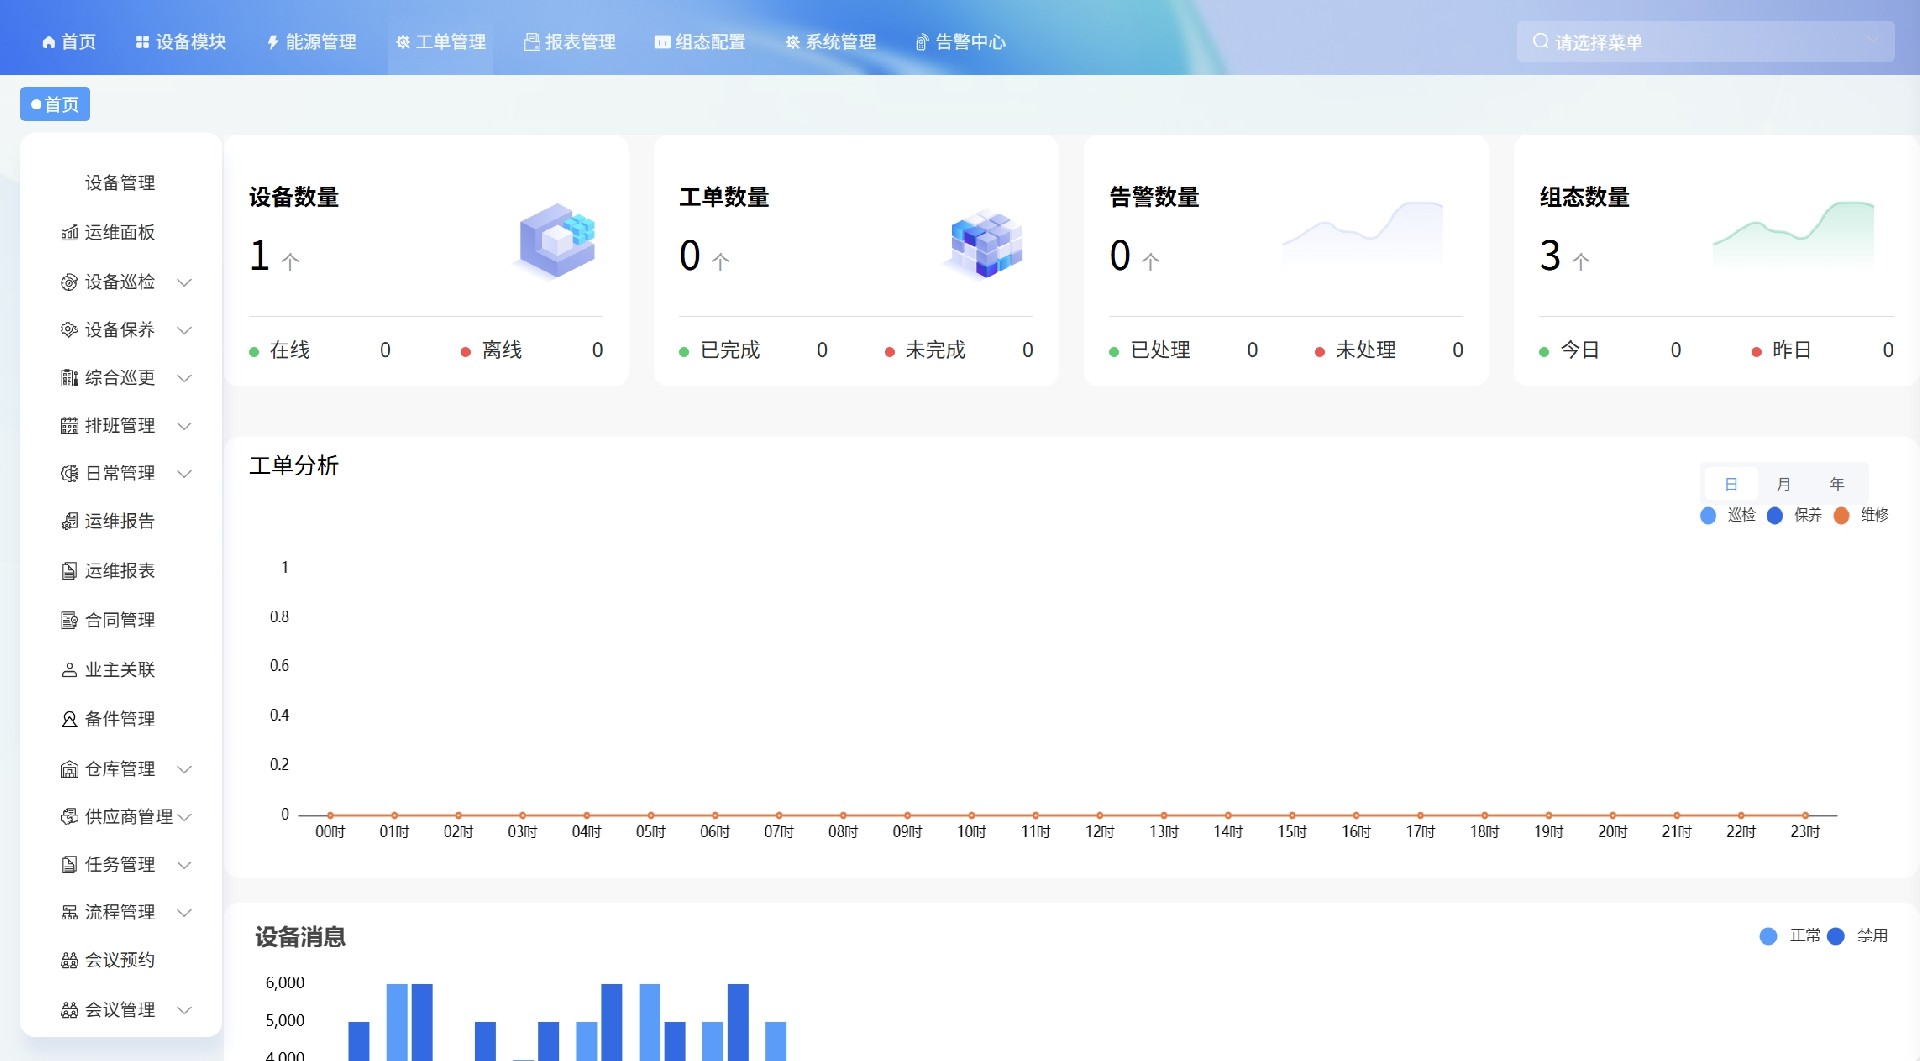
Task: Click the 设备巡检 sidebar icon
Action: pyautogui.click(x=69, y=282)
